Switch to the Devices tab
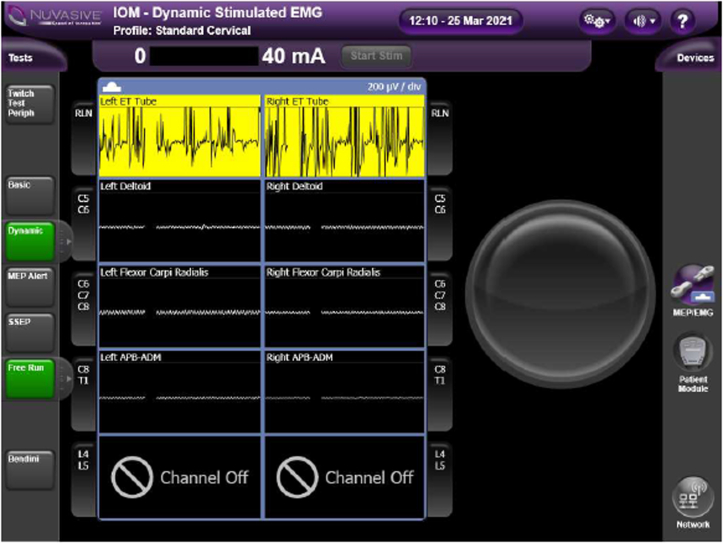Viewport: 723px width, 543px height. click(x=694, y=58)
